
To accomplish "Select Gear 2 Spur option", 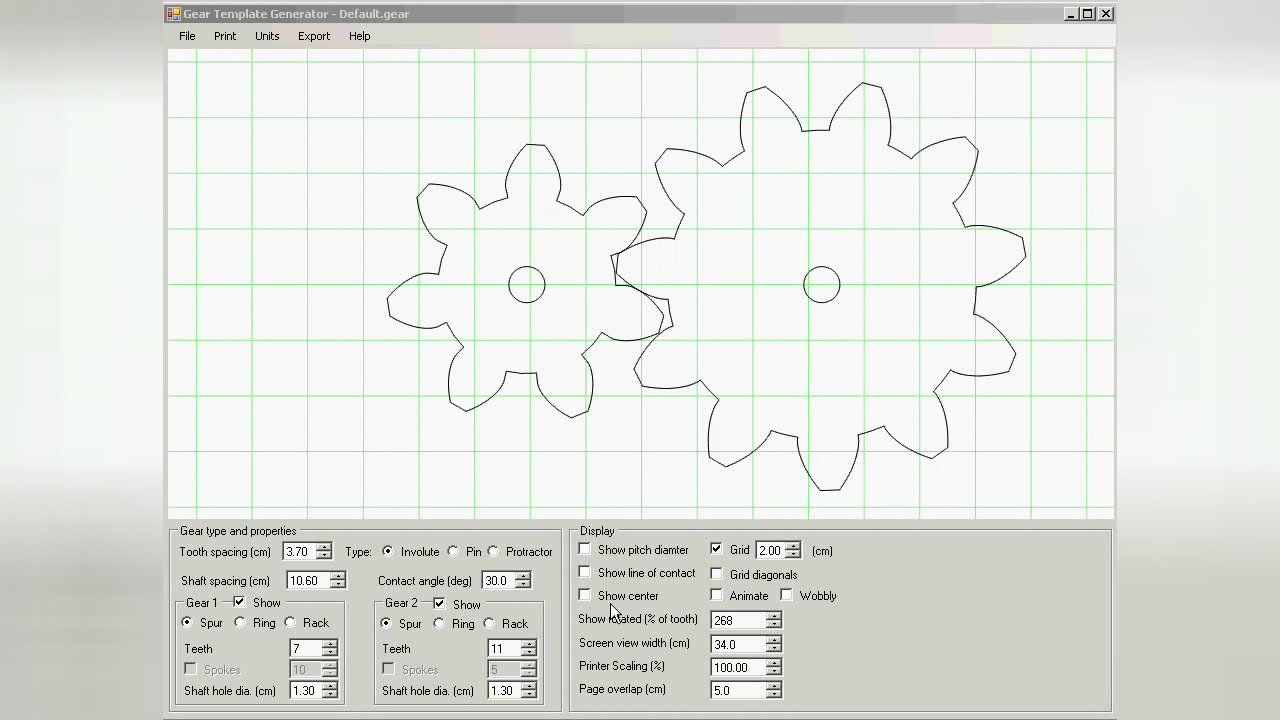I will click(x=386, y=623).
